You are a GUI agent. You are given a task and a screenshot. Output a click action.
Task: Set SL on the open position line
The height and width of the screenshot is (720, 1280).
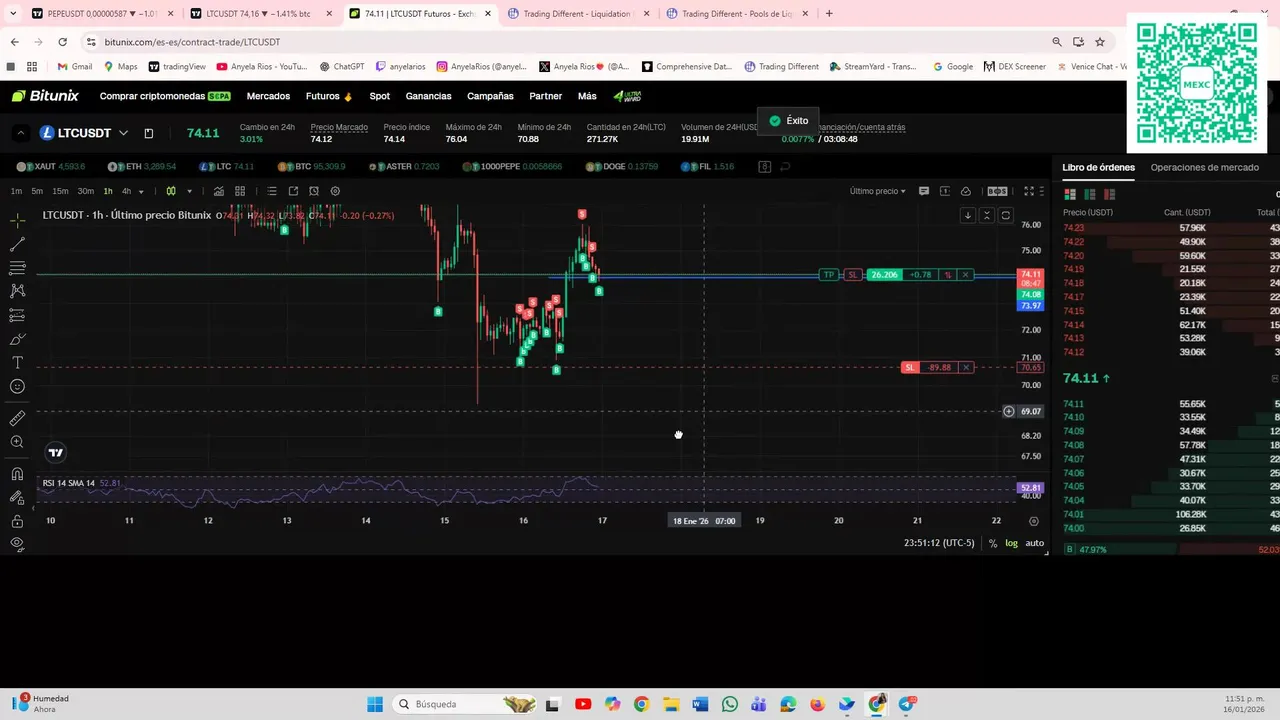coord(853,275)
